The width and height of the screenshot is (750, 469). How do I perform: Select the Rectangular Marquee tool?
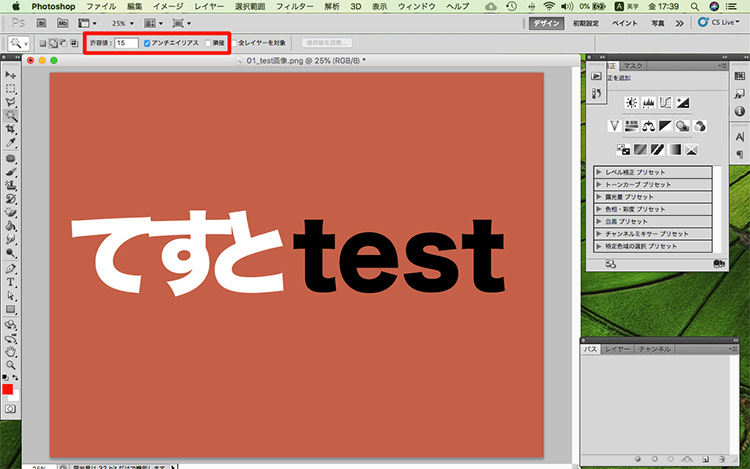click(x=11, y=89)
